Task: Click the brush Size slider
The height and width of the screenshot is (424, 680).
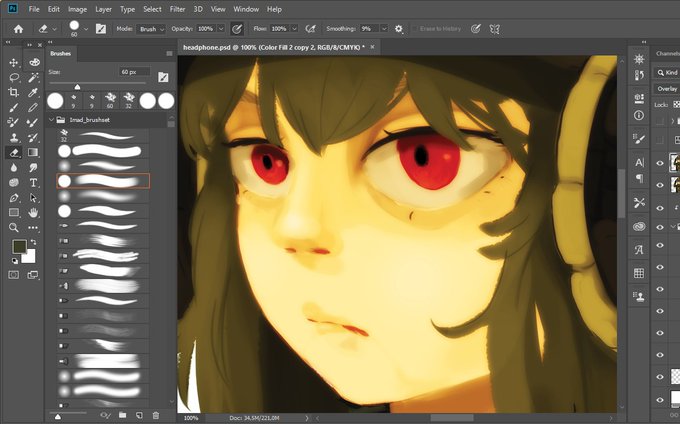Action: [x=98, y=84]
